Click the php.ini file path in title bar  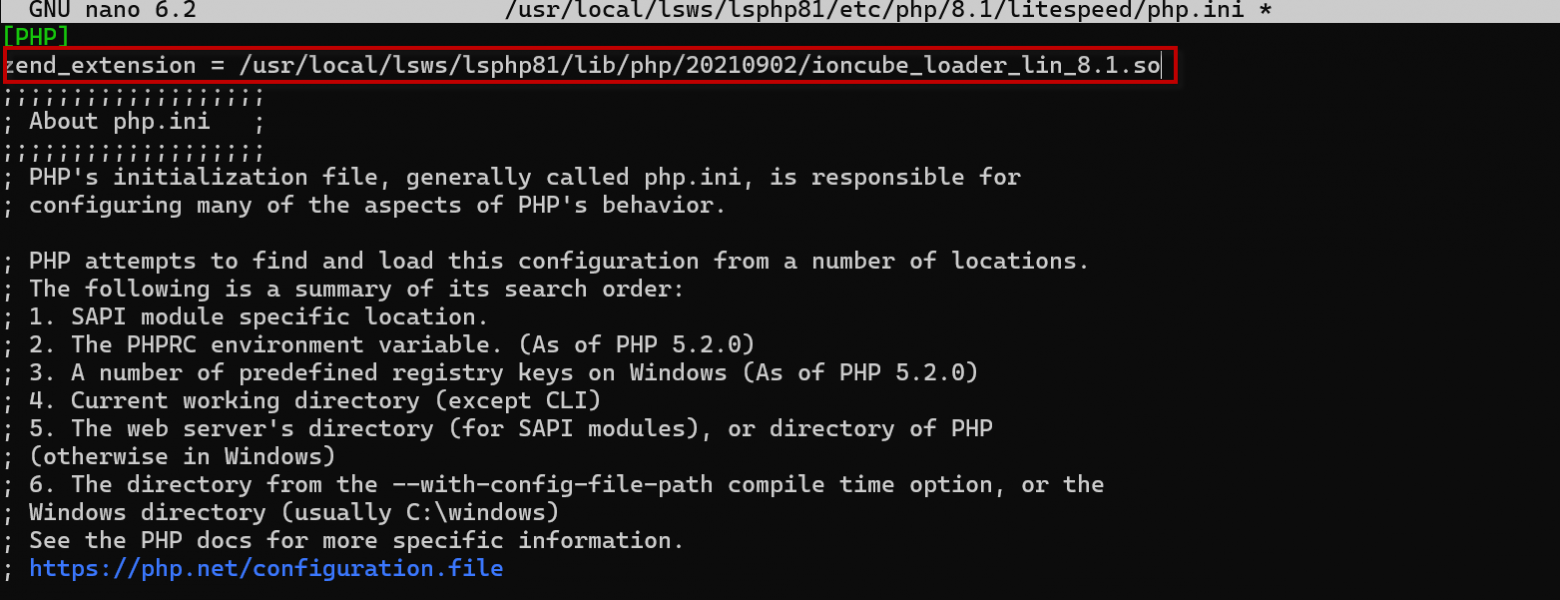click(x=879, y=11)
